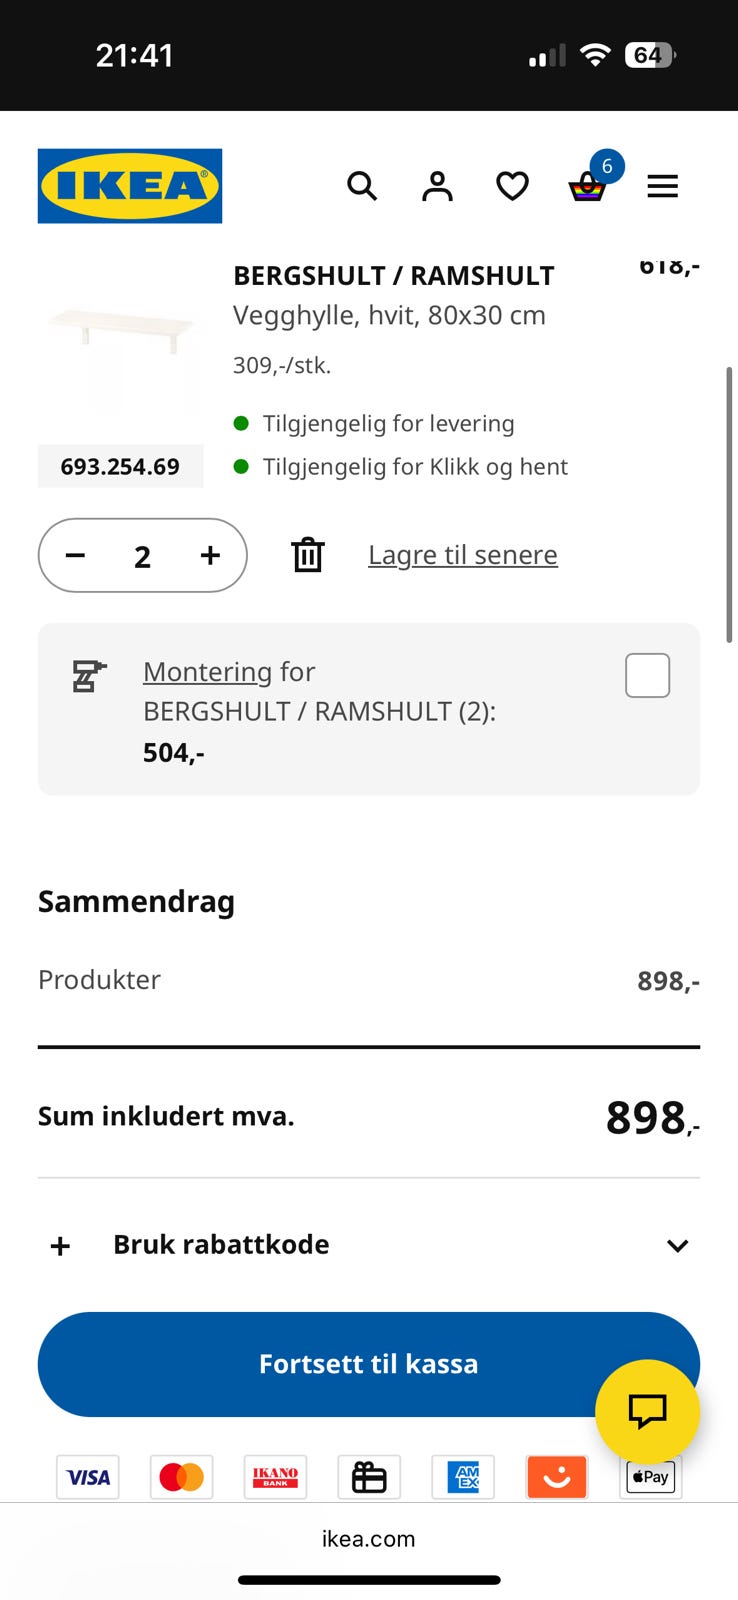The height and width of the screenshot is (1600, 738).
Task: Open the Montering link for details
Action: point(208,672)
